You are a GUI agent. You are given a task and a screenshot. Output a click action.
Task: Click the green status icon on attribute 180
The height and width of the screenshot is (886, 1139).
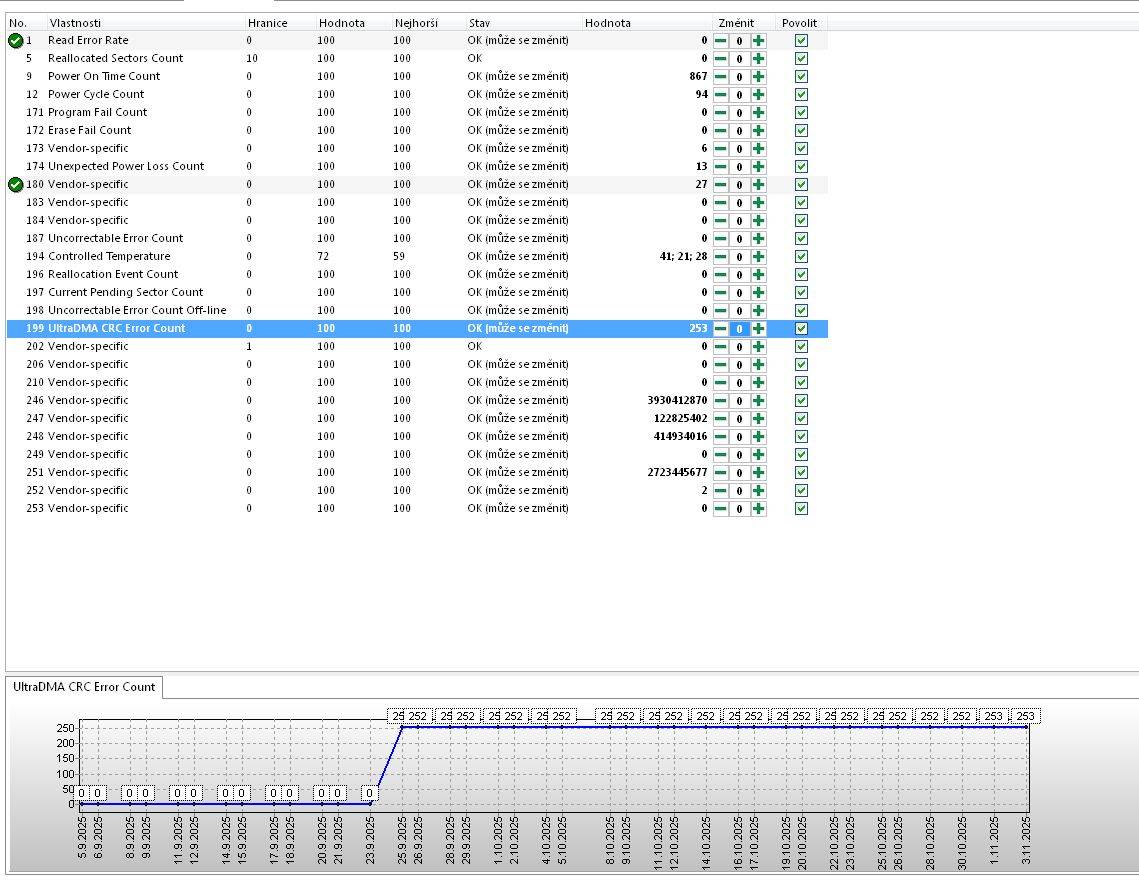[15, 185]
